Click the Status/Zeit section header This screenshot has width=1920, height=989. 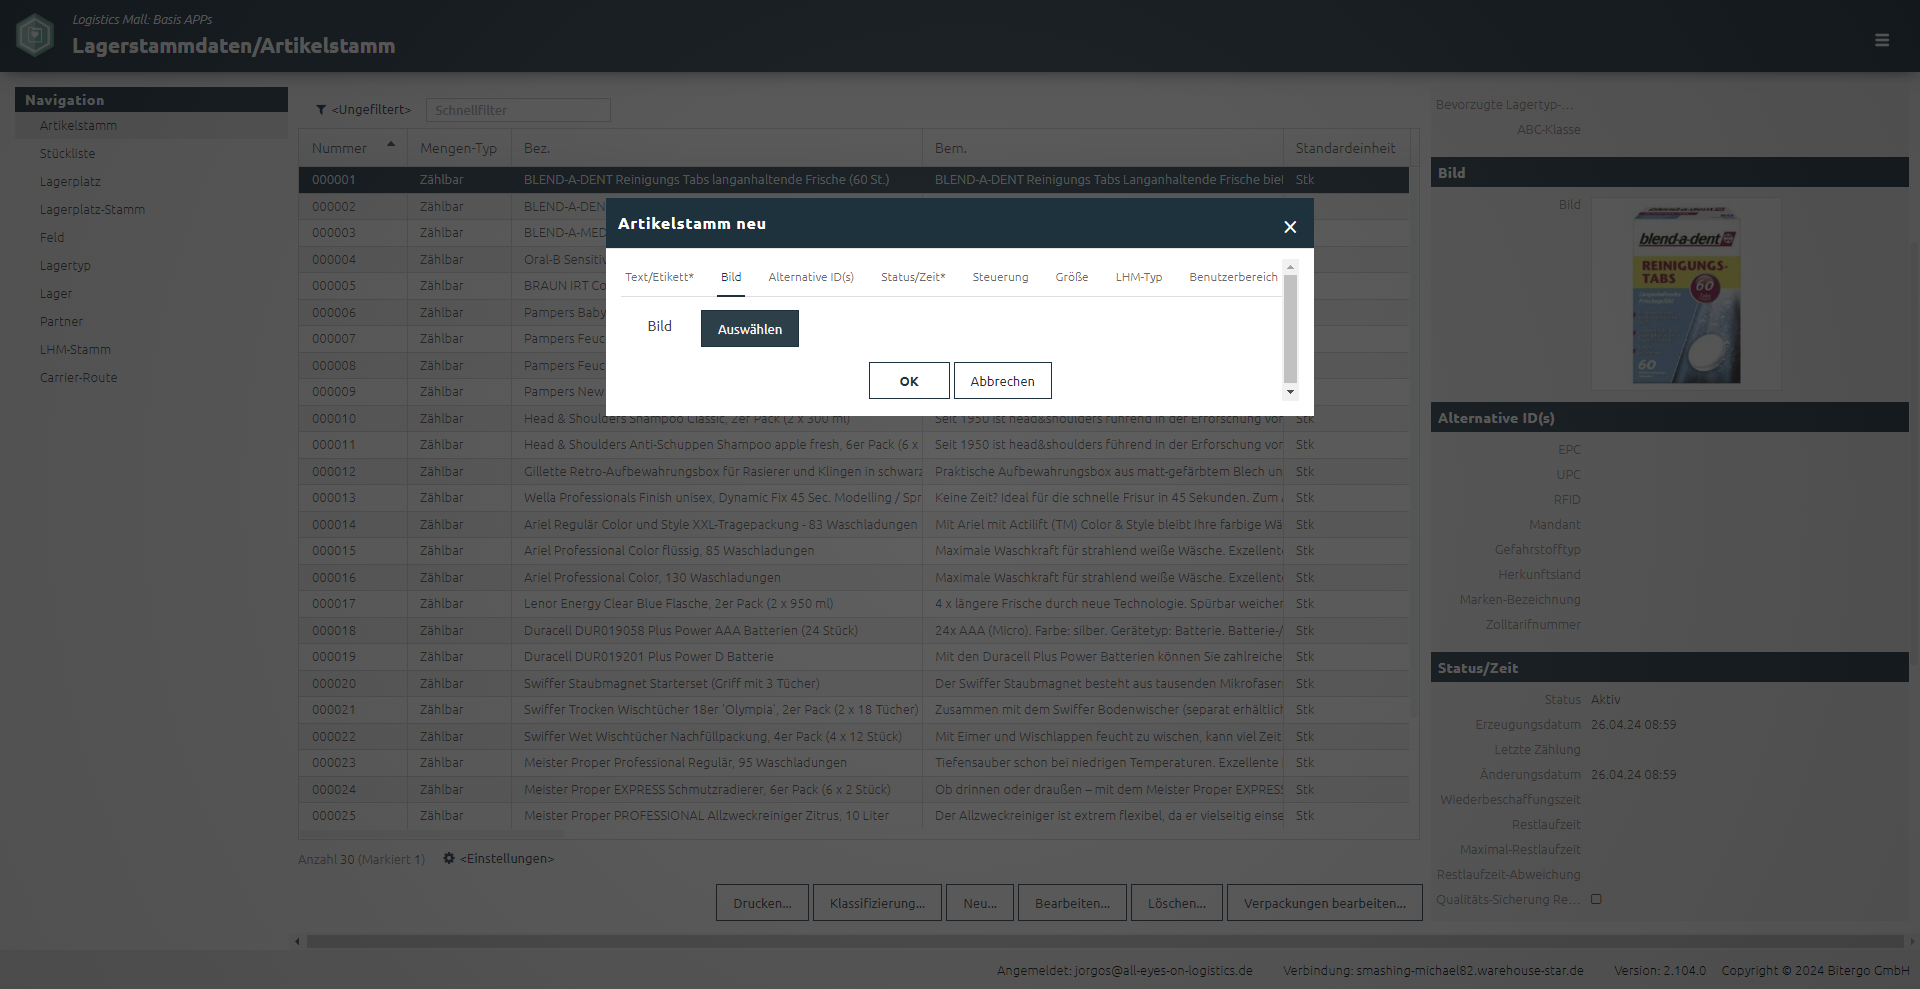click(1669, 668)
